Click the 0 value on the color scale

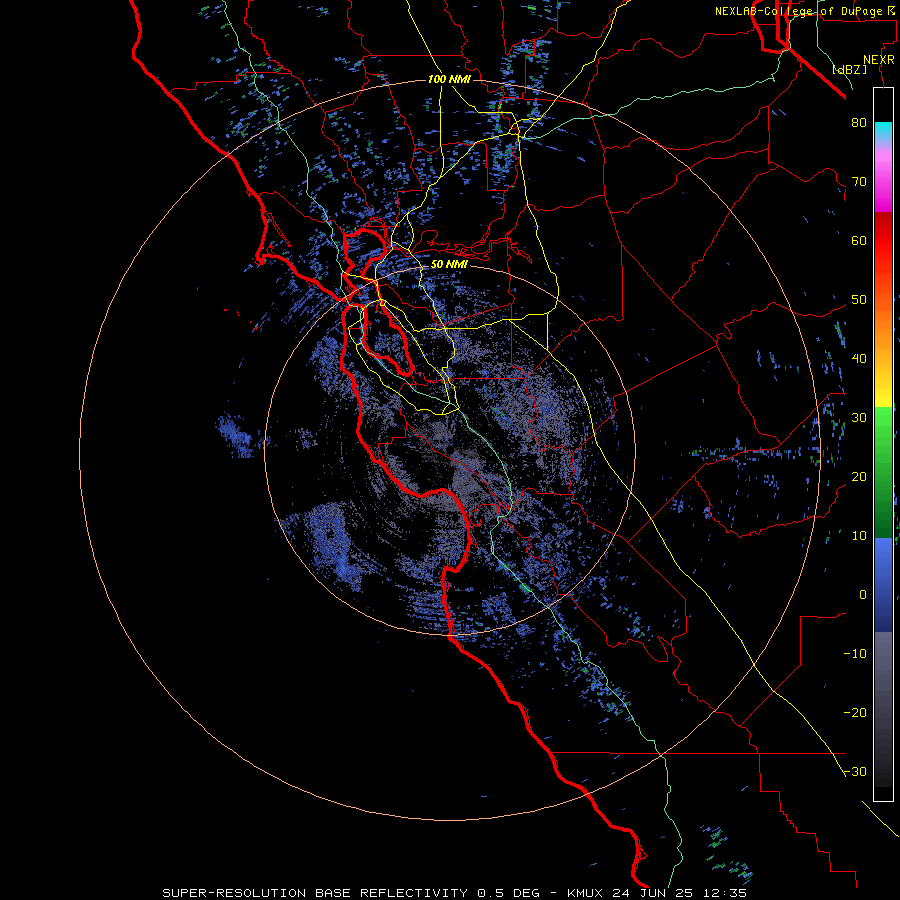click(863, 595)
